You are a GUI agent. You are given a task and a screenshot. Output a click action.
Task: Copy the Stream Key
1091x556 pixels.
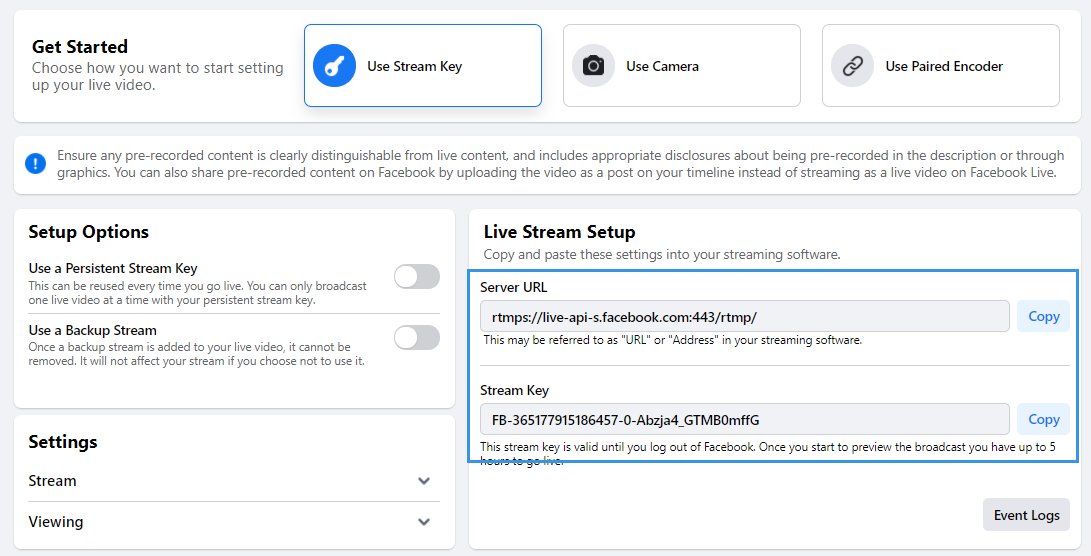[1044, 420]
